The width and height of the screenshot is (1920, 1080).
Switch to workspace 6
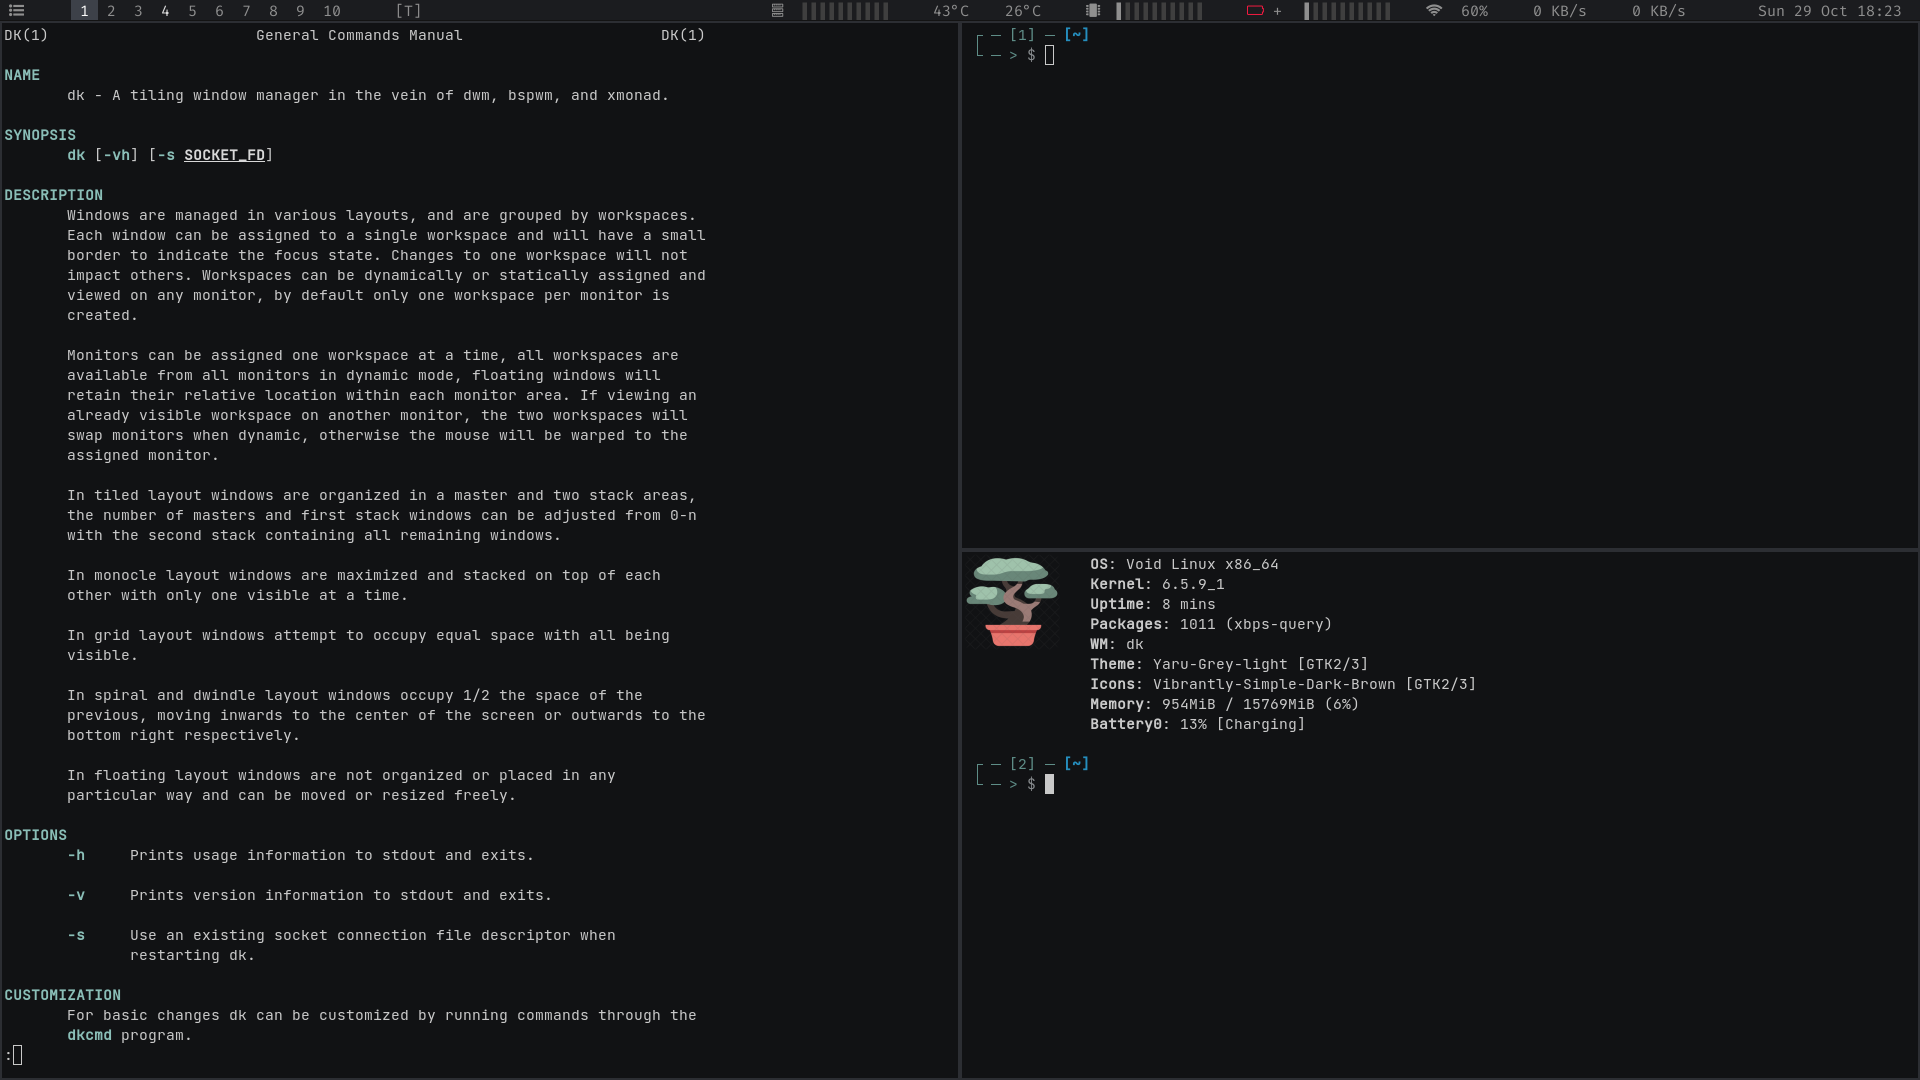pyautogui.click(x=219, y=11)
